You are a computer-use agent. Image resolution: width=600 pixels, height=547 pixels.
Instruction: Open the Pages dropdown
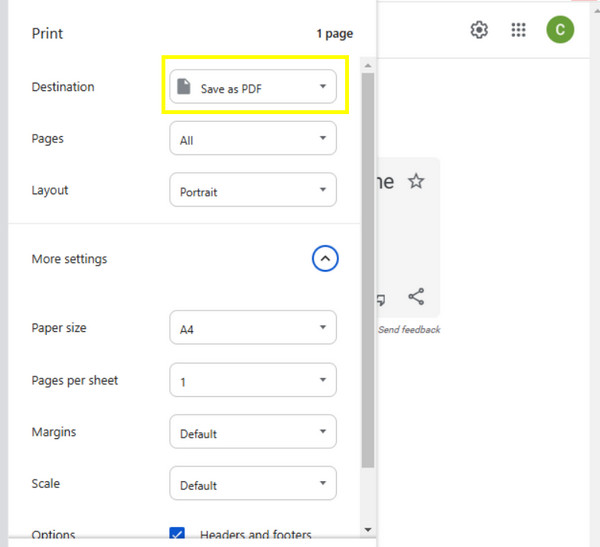(253, 140)
